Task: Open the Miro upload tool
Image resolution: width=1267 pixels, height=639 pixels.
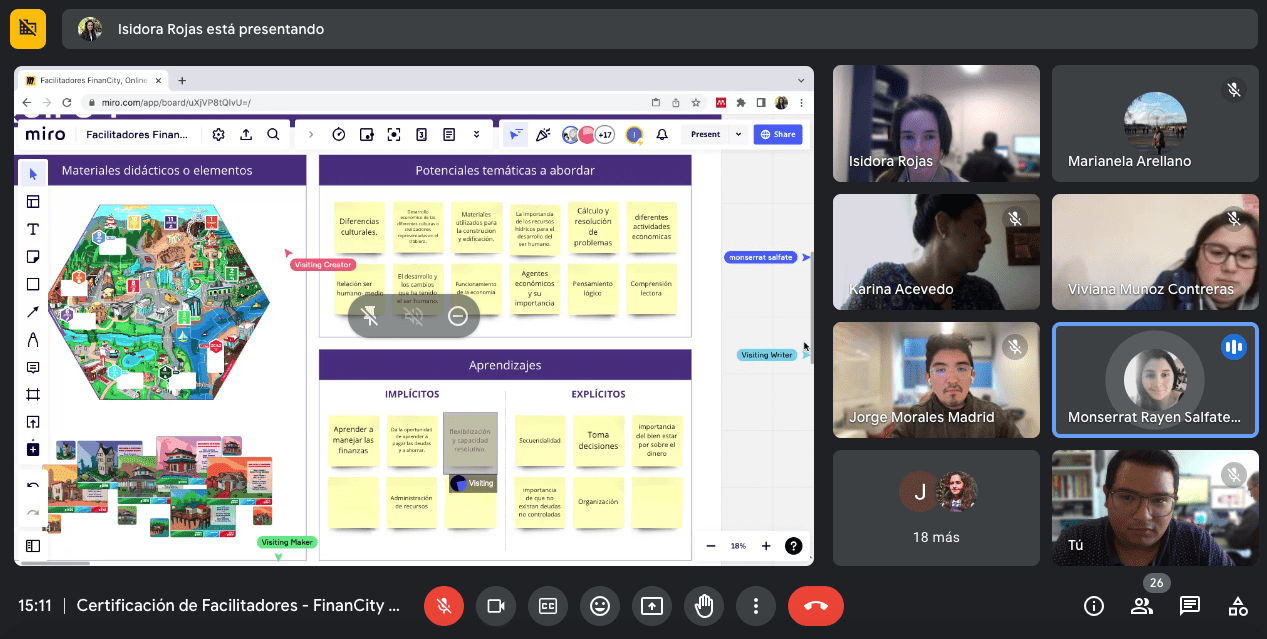Action: [x=33, y=422]
